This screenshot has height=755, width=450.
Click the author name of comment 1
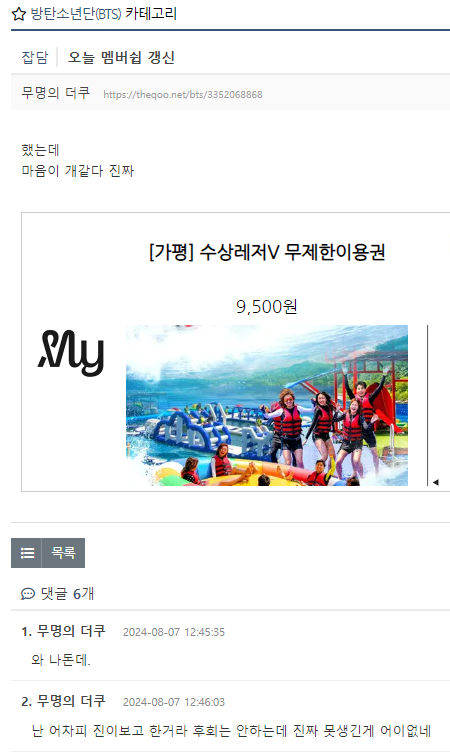[x=71, y=631]
